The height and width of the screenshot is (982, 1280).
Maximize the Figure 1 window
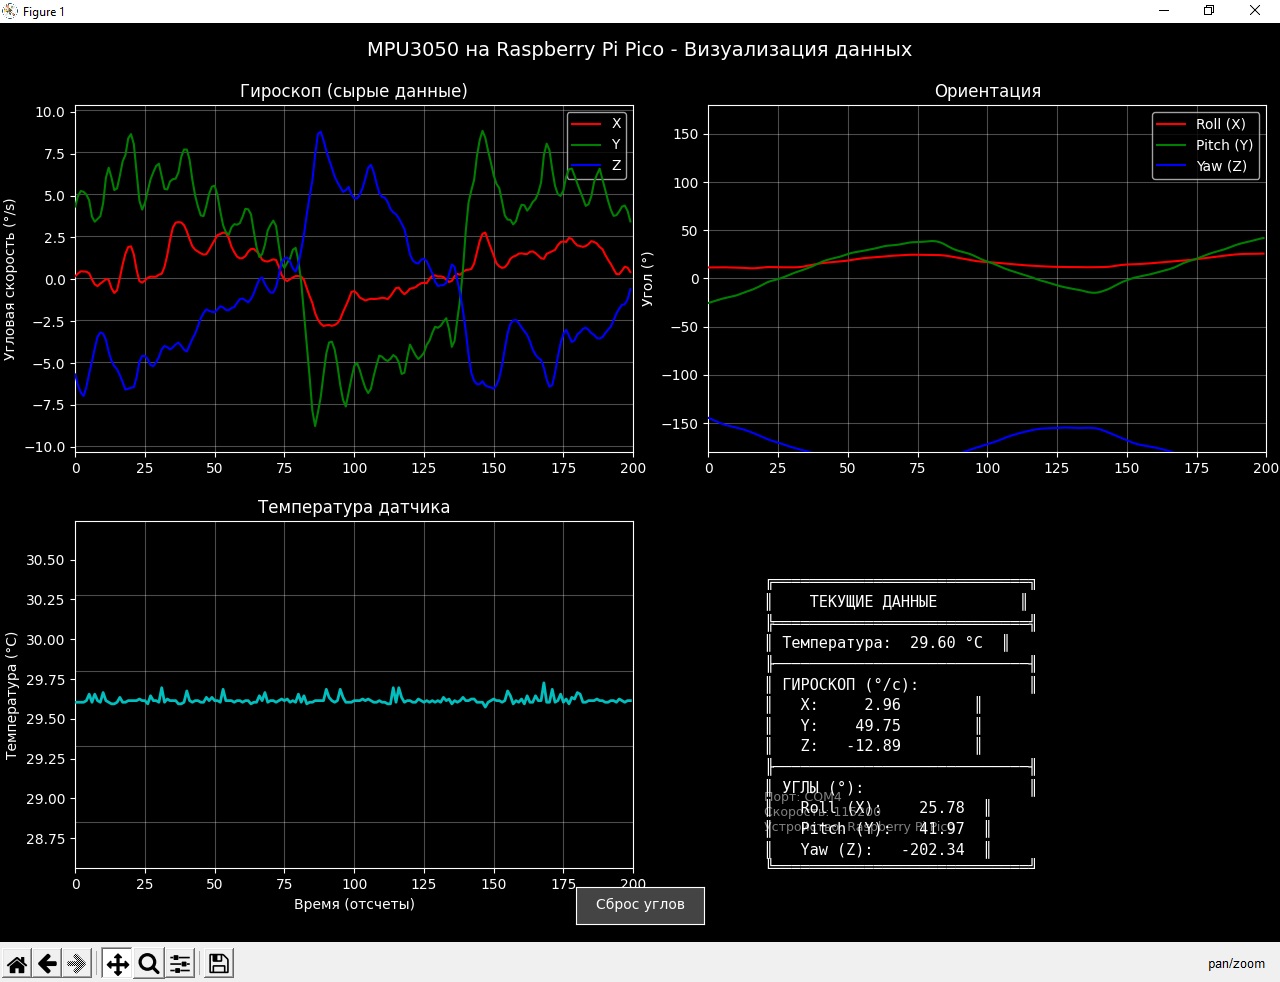(x=1209, y=11)
